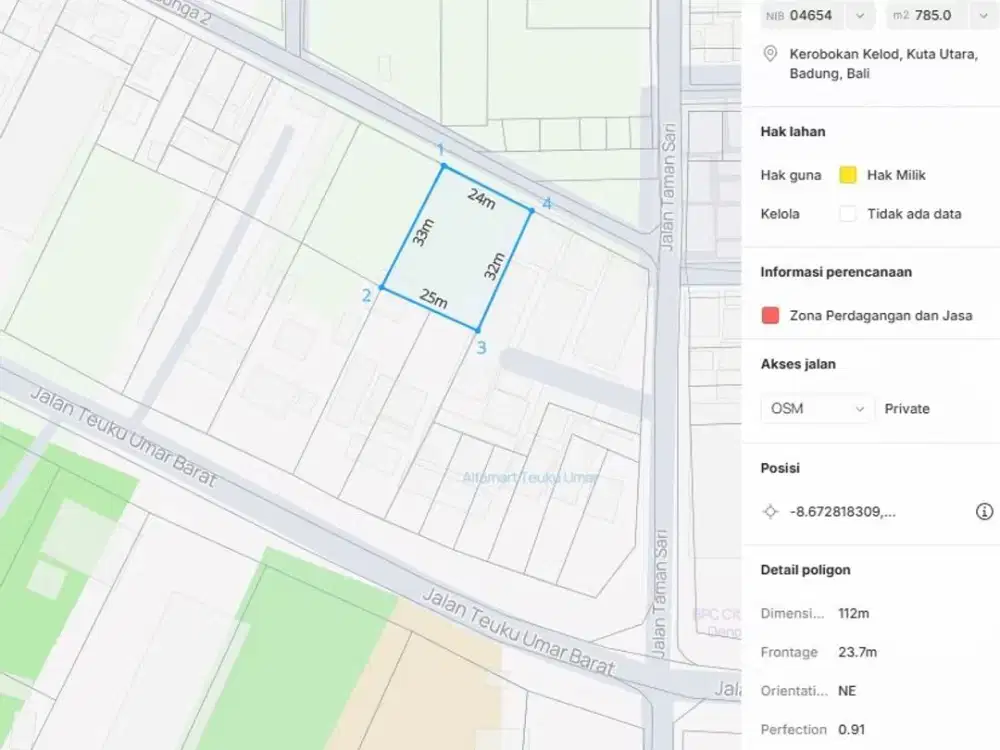The image size is (1000, 750).
Task: Select polygon vertex 1 on the map
Action: 443,166
